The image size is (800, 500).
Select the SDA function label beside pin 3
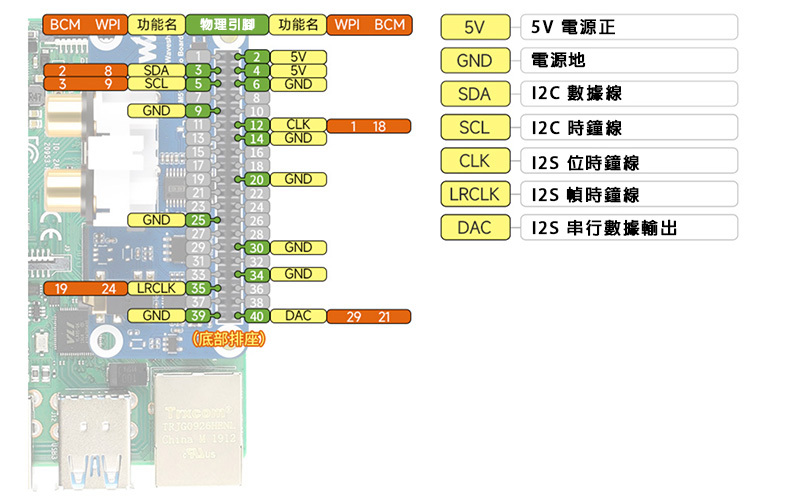[x=156, y=70]
